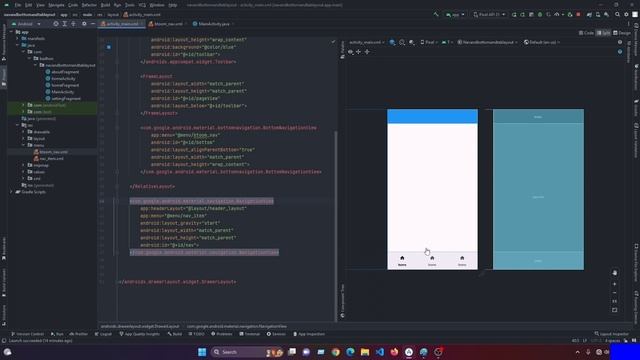This screenshot has width=640, height=360.
Task: Open Terminal tool window
Action: (x=249, y=334)
